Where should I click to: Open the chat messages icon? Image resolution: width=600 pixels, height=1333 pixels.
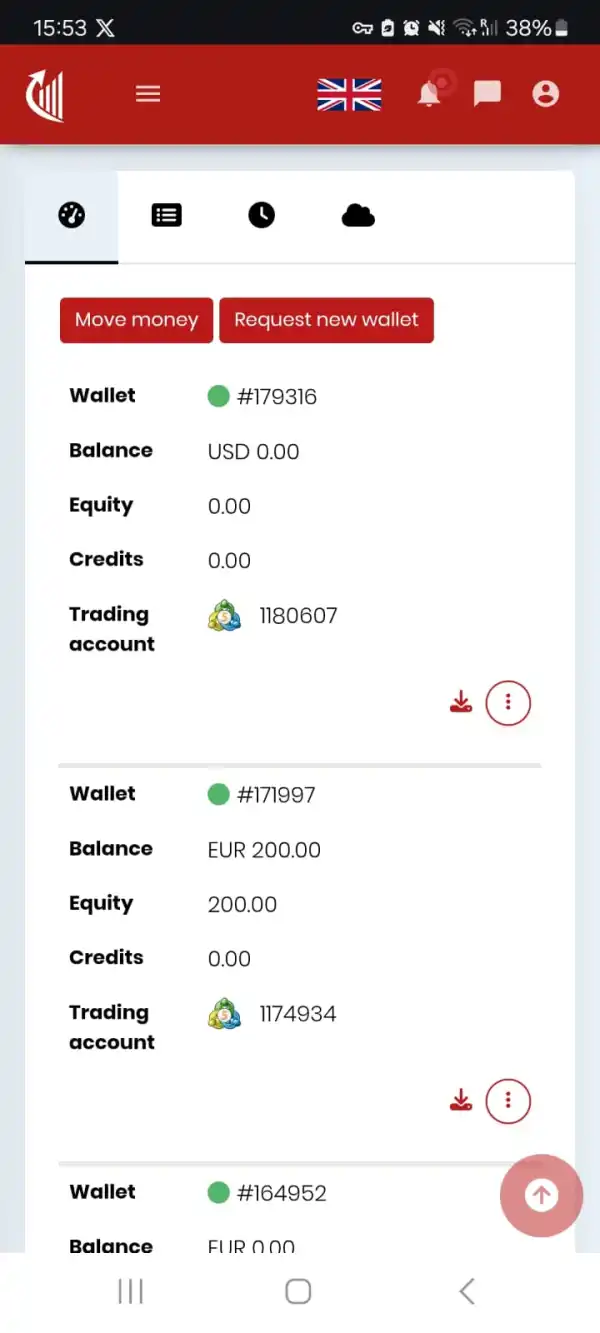pos(487,94)
